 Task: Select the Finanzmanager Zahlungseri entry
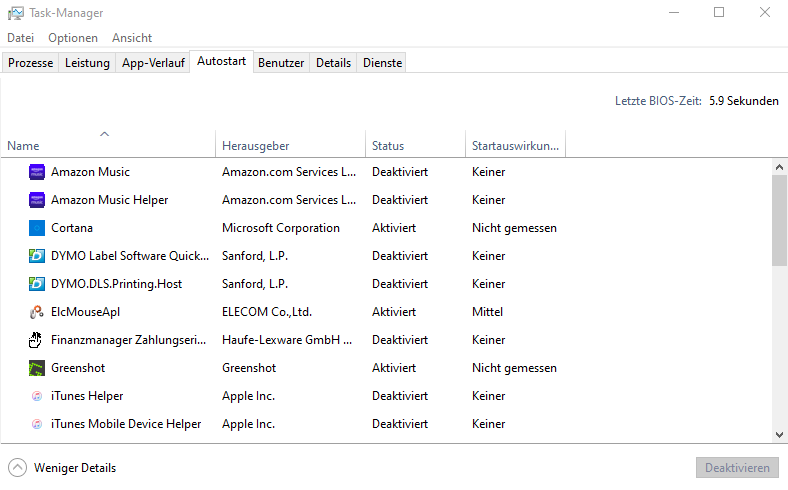[128, 340]
